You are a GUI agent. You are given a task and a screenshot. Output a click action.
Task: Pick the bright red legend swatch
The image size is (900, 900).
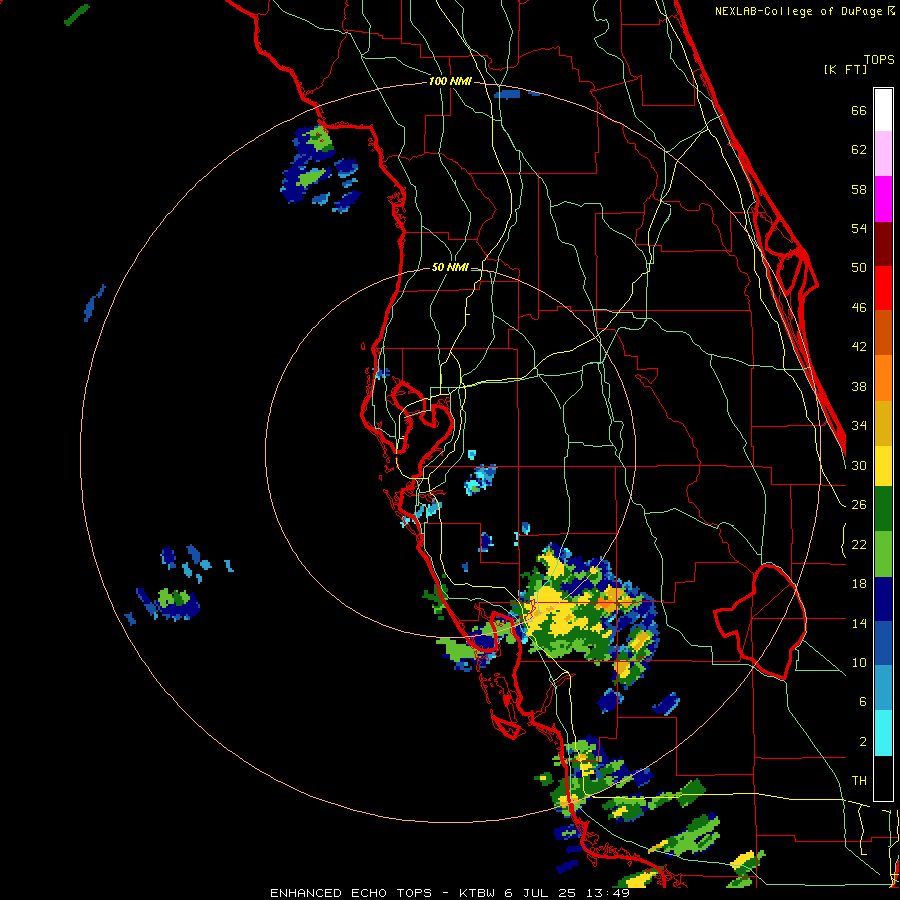tap(883, 288)
